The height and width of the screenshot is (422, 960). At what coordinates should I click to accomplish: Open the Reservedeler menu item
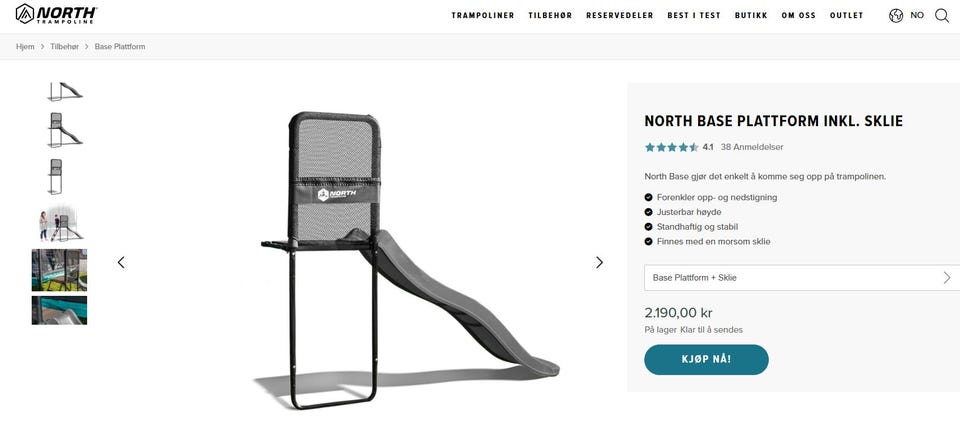620,15
